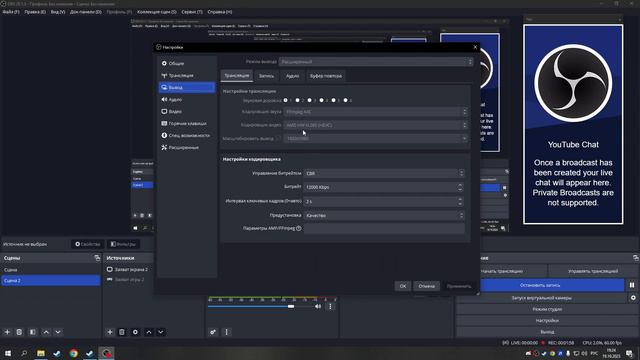
Task: Delete the selected source with the trash icon
Action: (x=122, y=332)
